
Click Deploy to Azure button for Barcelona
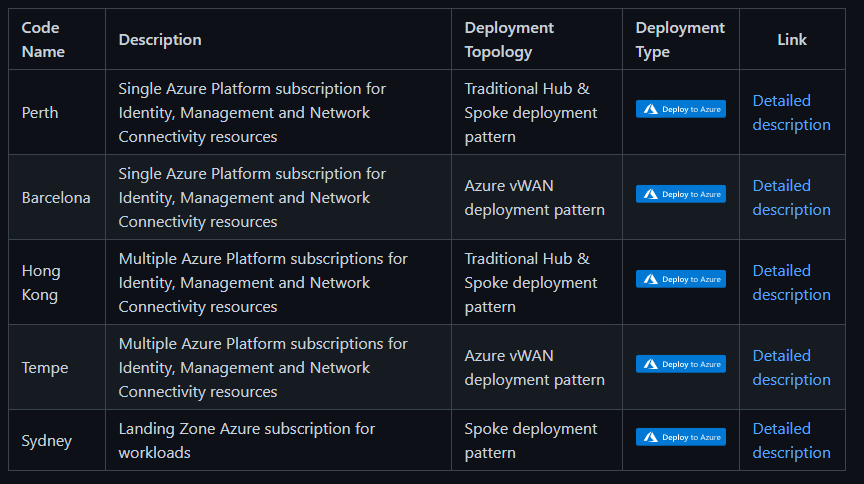click(681, 194)
